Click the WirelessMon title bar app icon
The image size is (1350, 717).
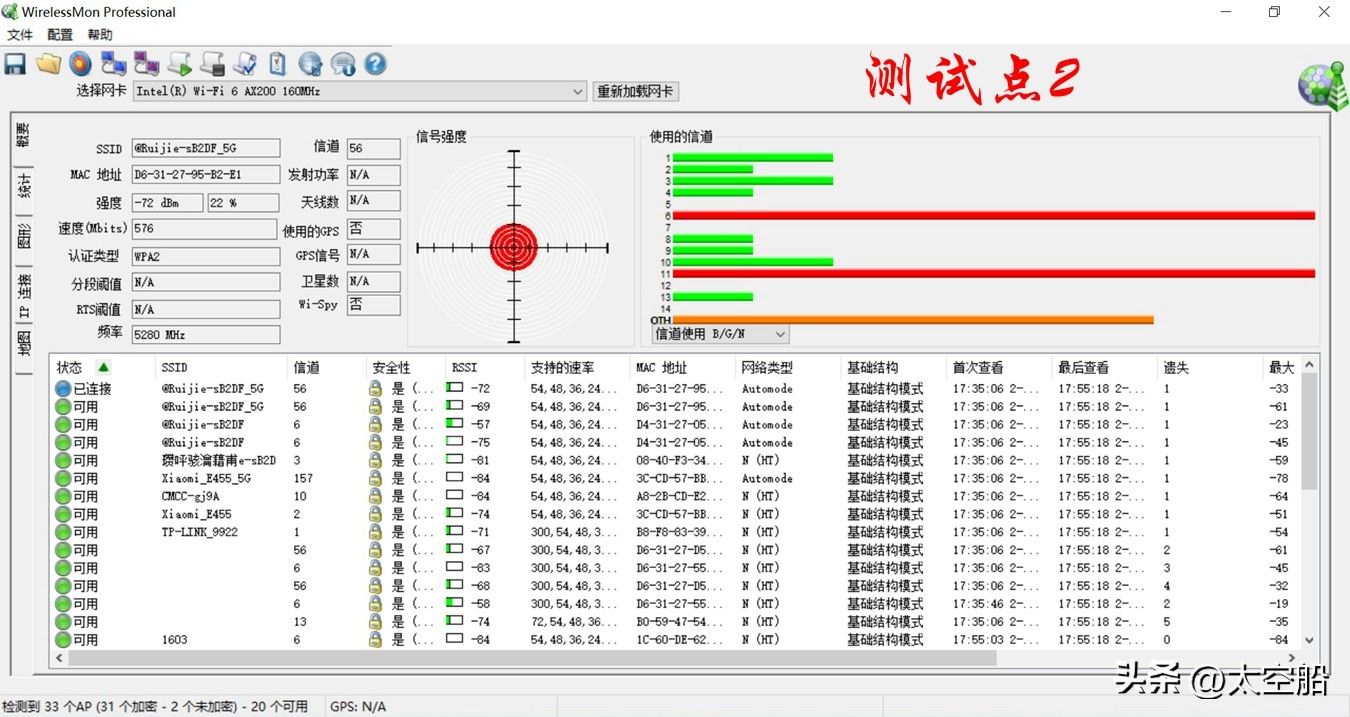click(x=10, y=12)
